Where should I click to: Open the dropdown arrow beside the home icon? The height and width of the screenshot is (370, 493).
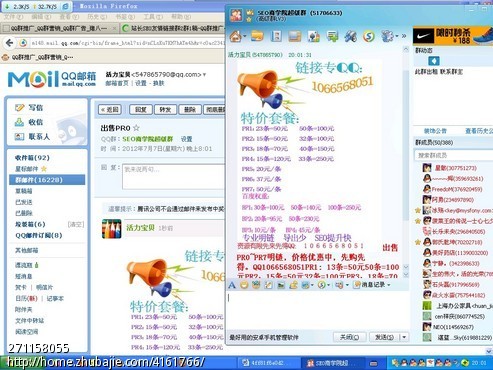point(245,36)
